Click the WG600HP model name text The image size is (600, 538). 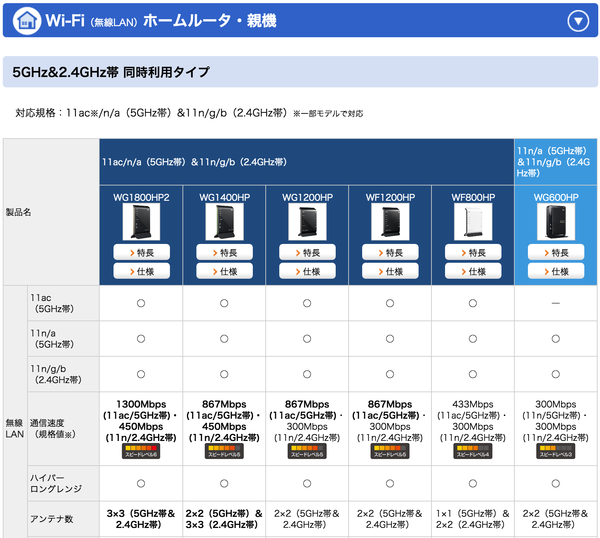click(x=556, y=197)
